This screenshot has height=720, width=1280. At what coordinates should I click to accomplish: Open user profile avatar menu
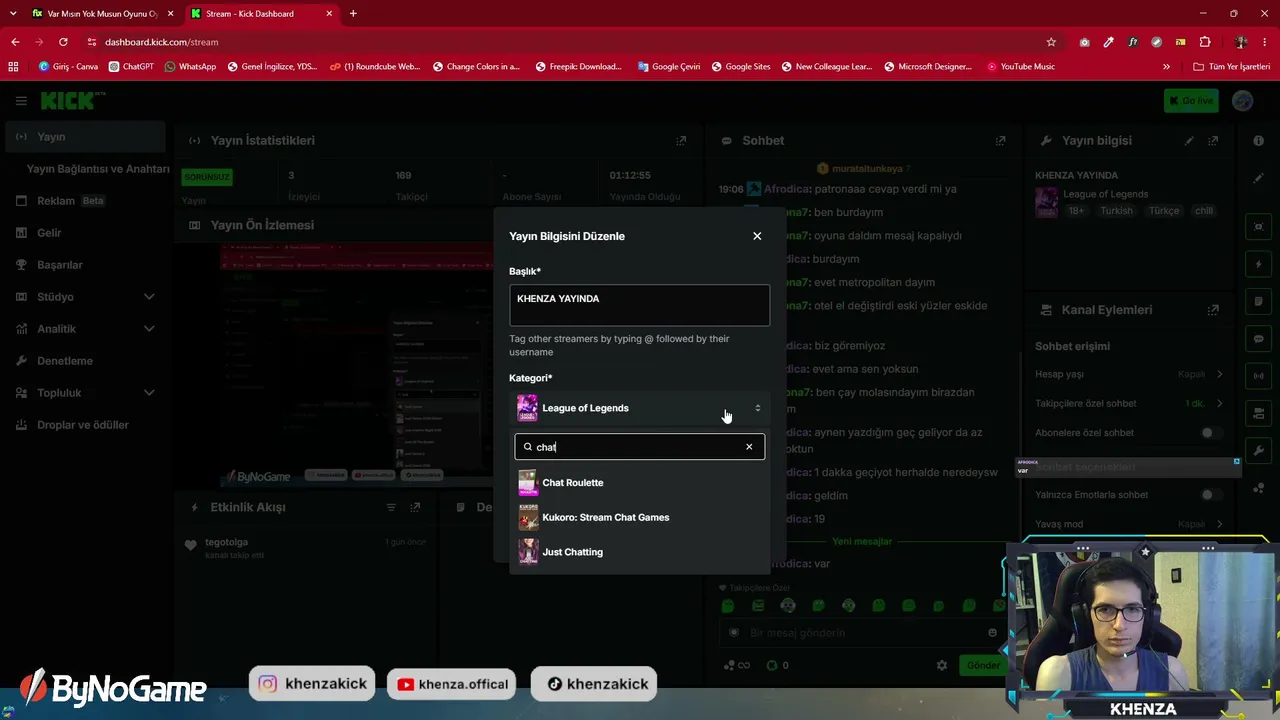[x=1243, y=101]
